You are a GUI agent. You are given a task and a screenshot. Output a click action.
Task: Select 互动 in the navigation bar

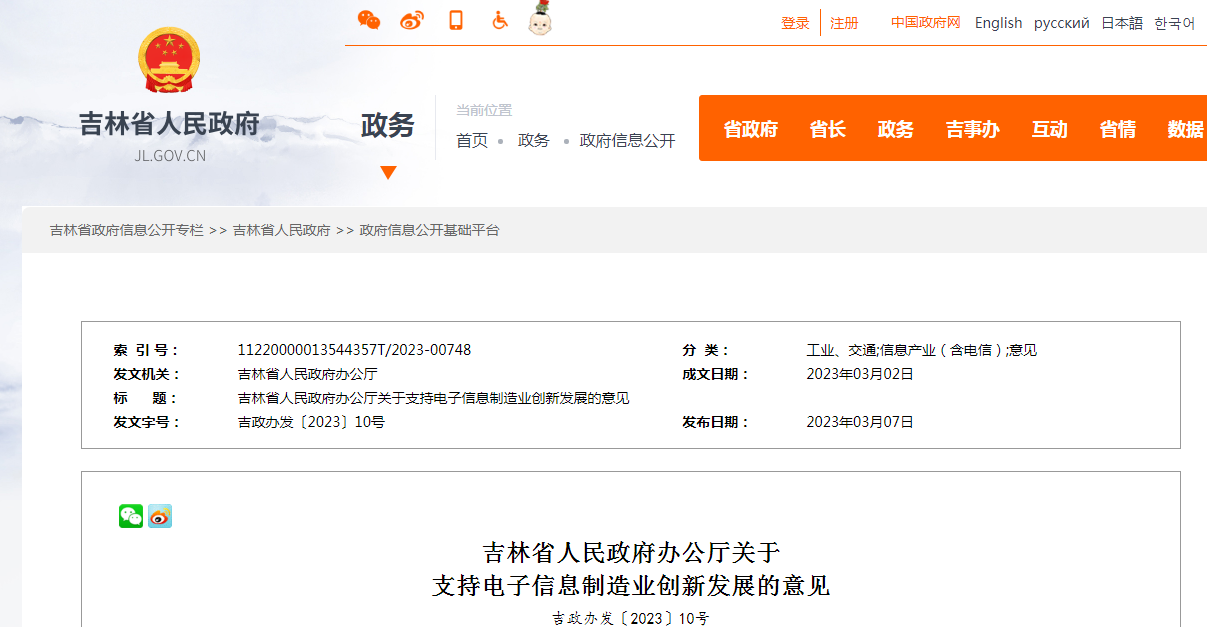coord(1049,129)
